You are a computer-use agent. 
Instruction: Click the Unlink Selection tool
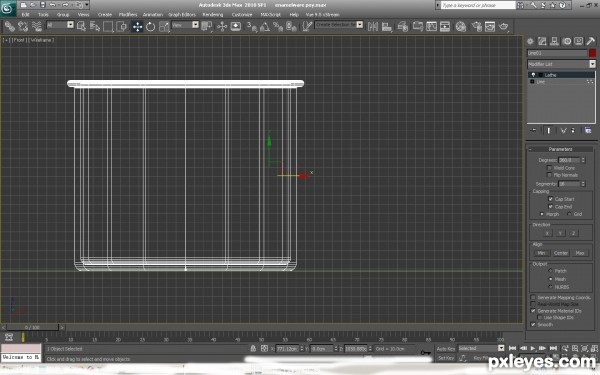tap(23, 26)
